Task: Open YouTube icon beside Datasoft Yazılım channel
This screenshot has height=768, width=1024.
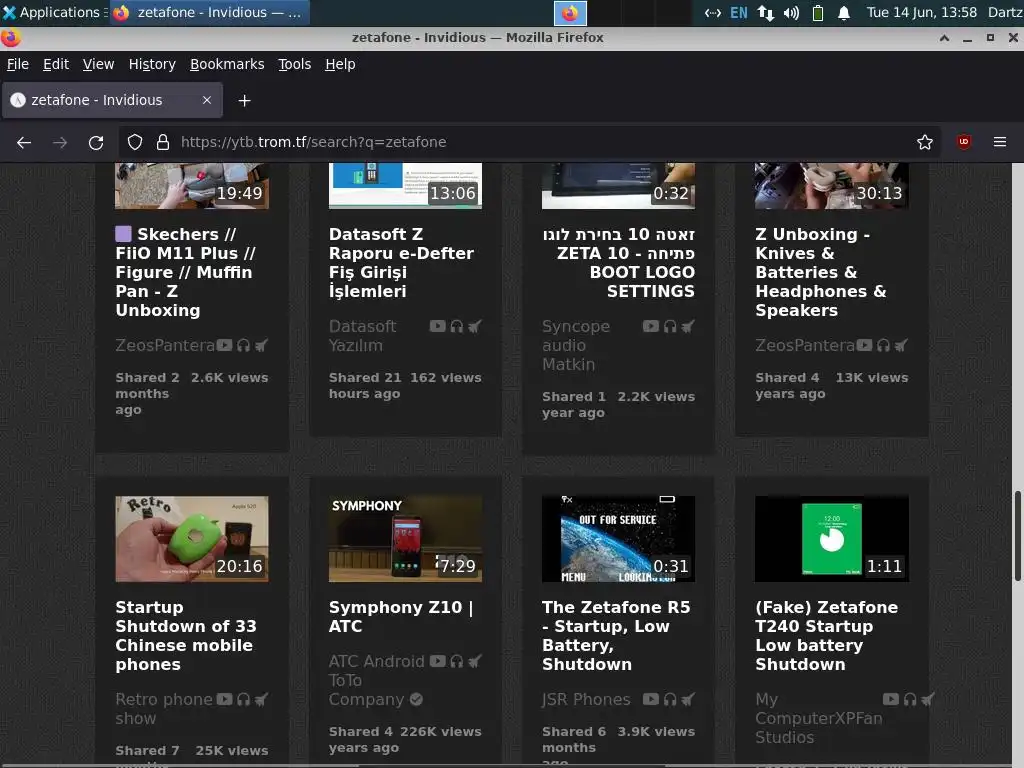Action: coord(438,326)
